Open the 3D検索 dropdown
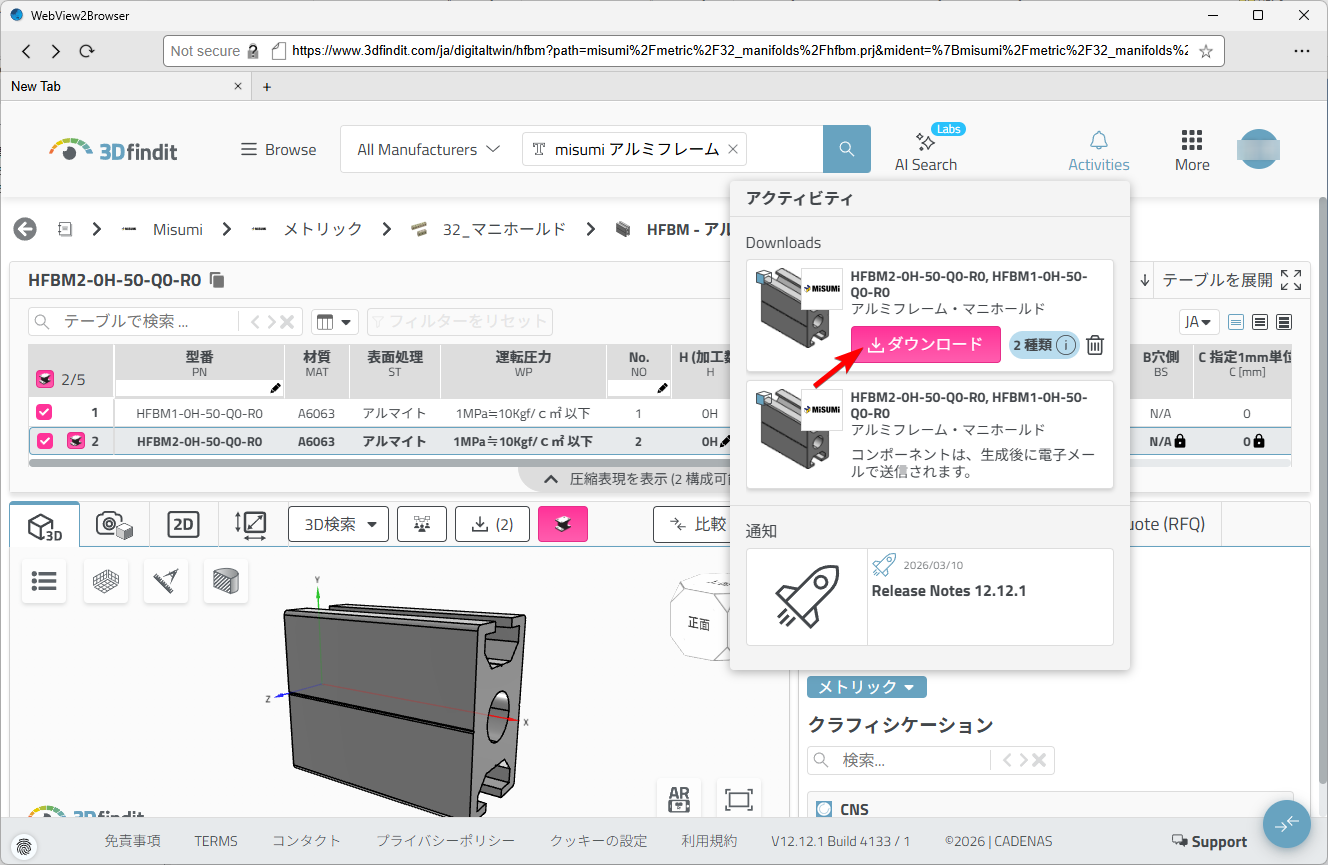Screen dimensions: 1328x865 click(338, 524)
